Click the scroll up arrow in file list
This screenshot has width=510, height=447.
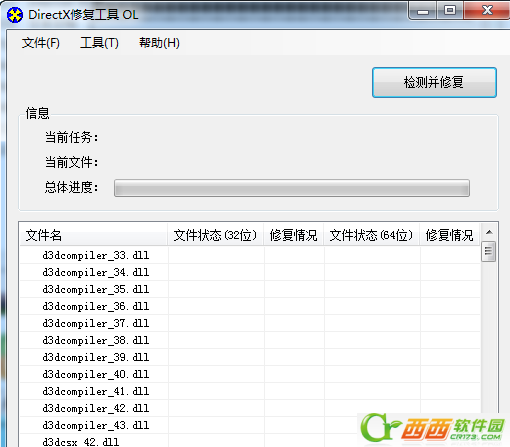pos(489,232)
